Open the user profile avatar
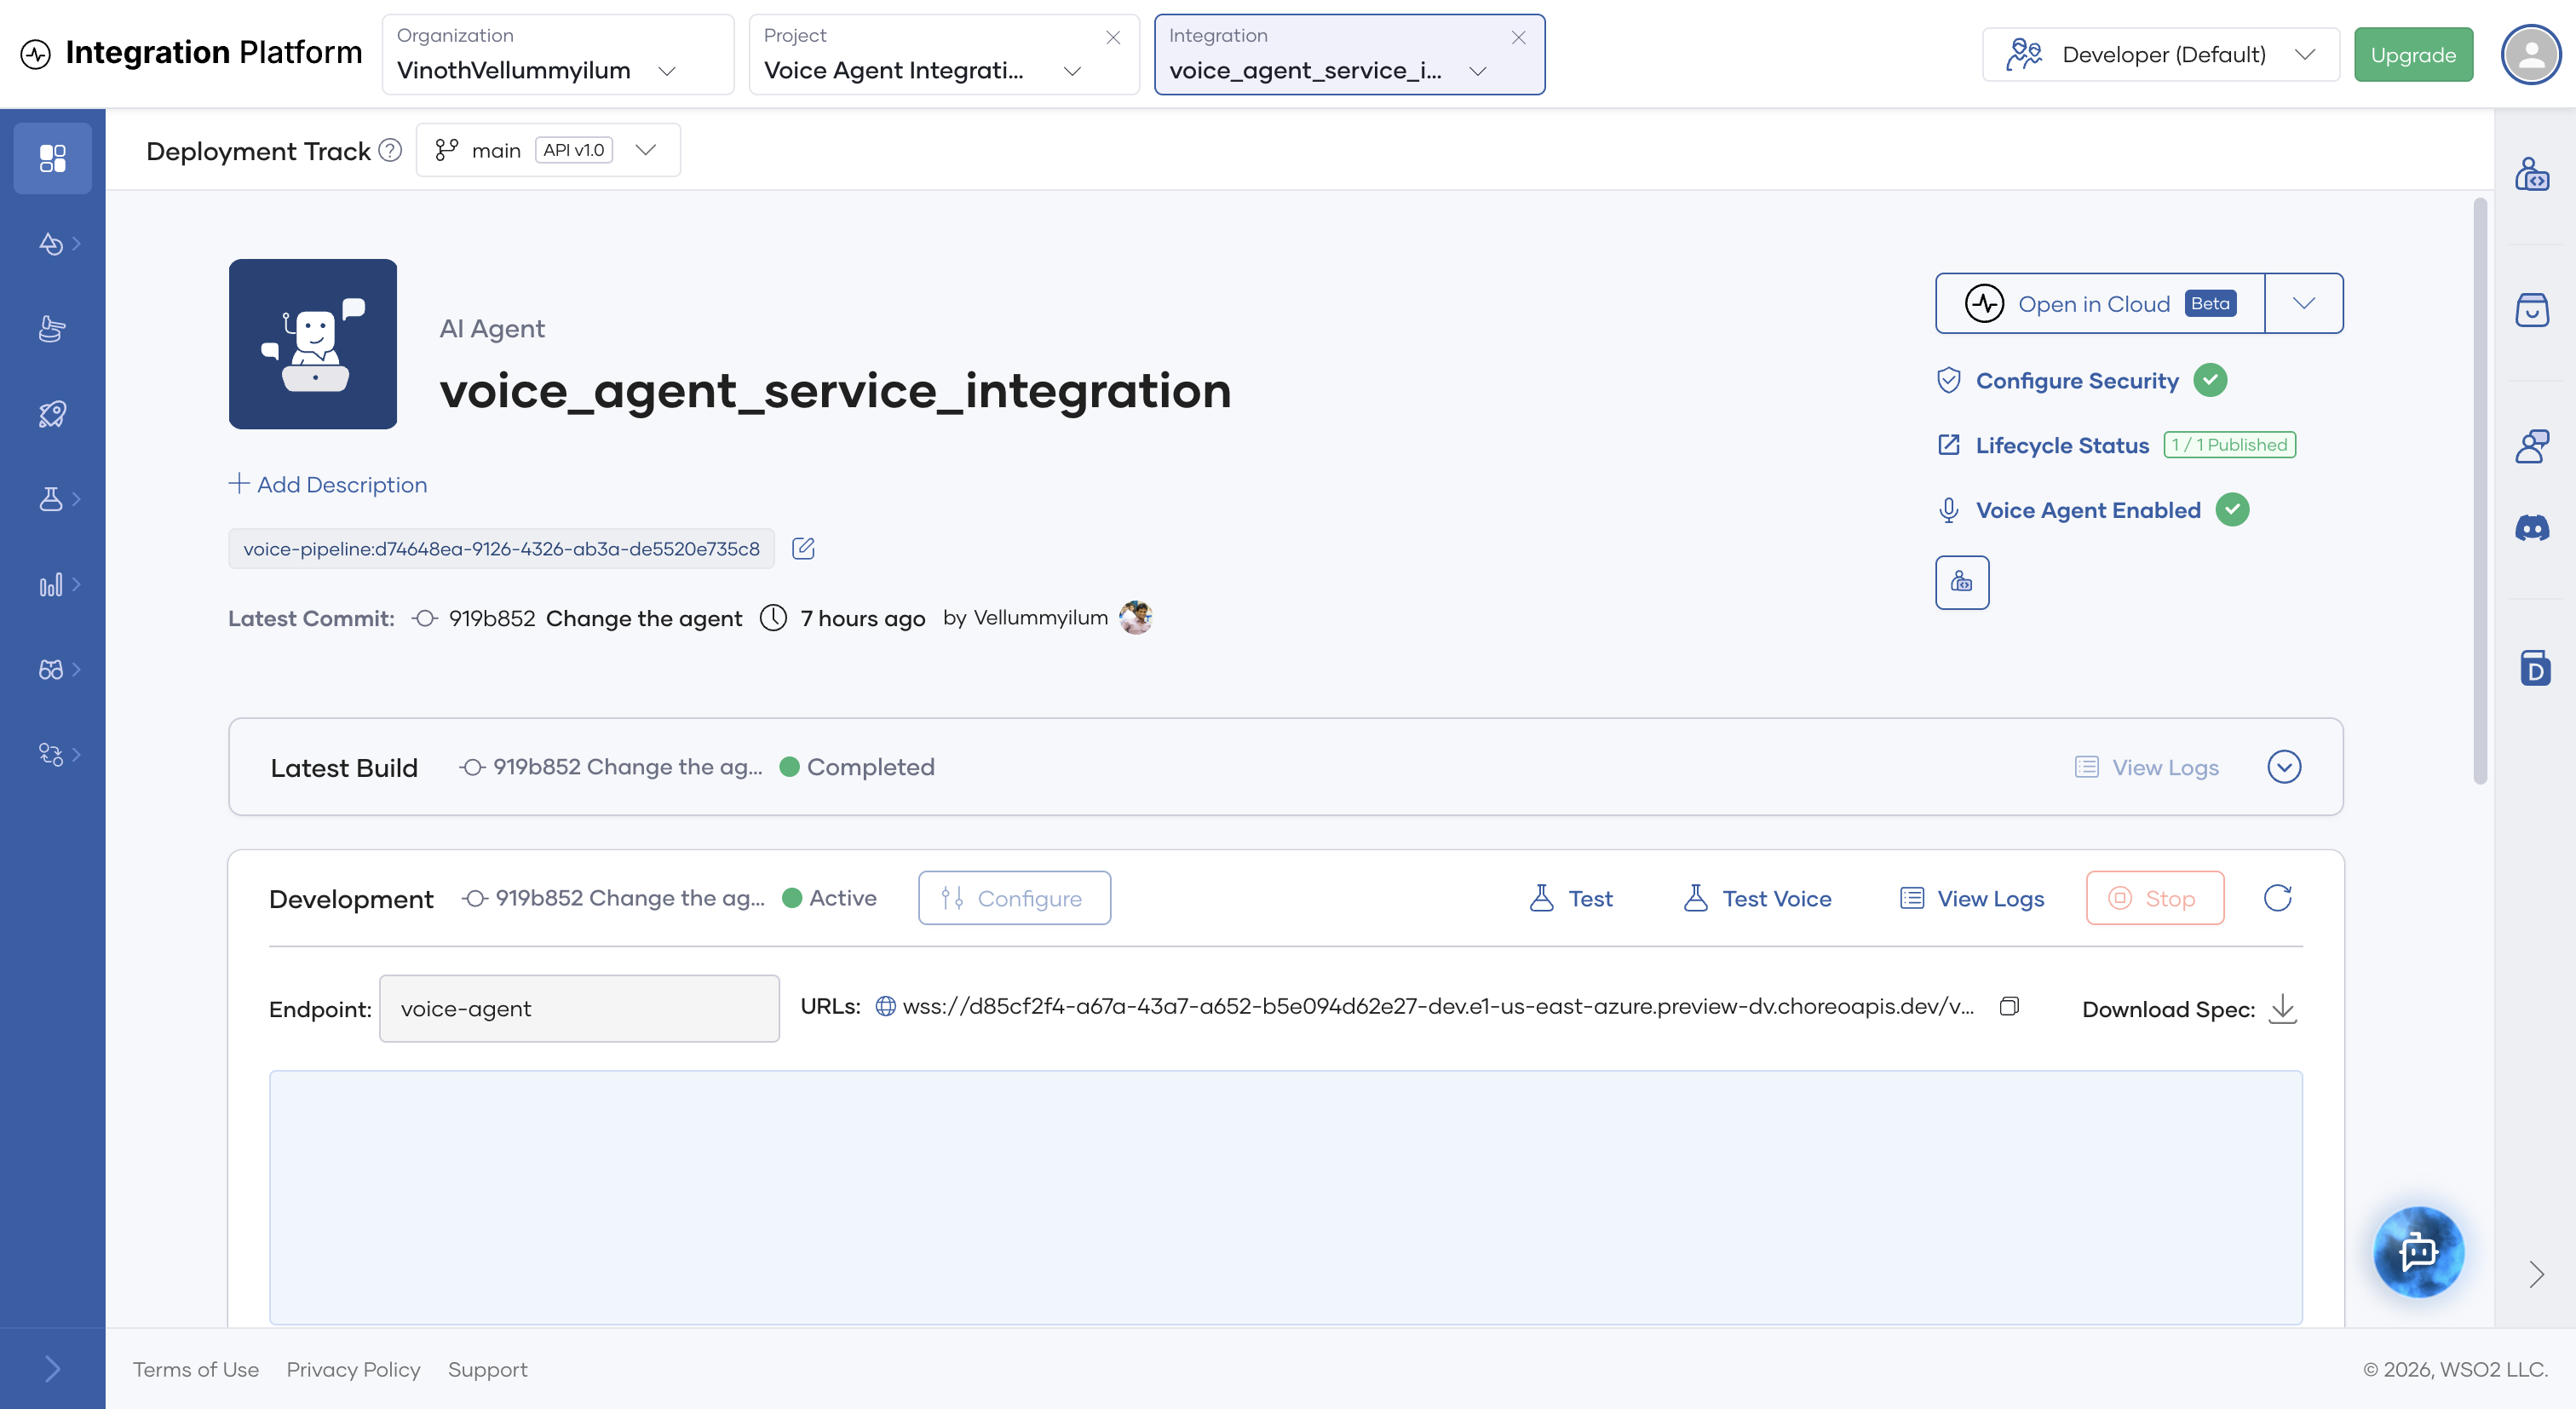 point(2531,54)
